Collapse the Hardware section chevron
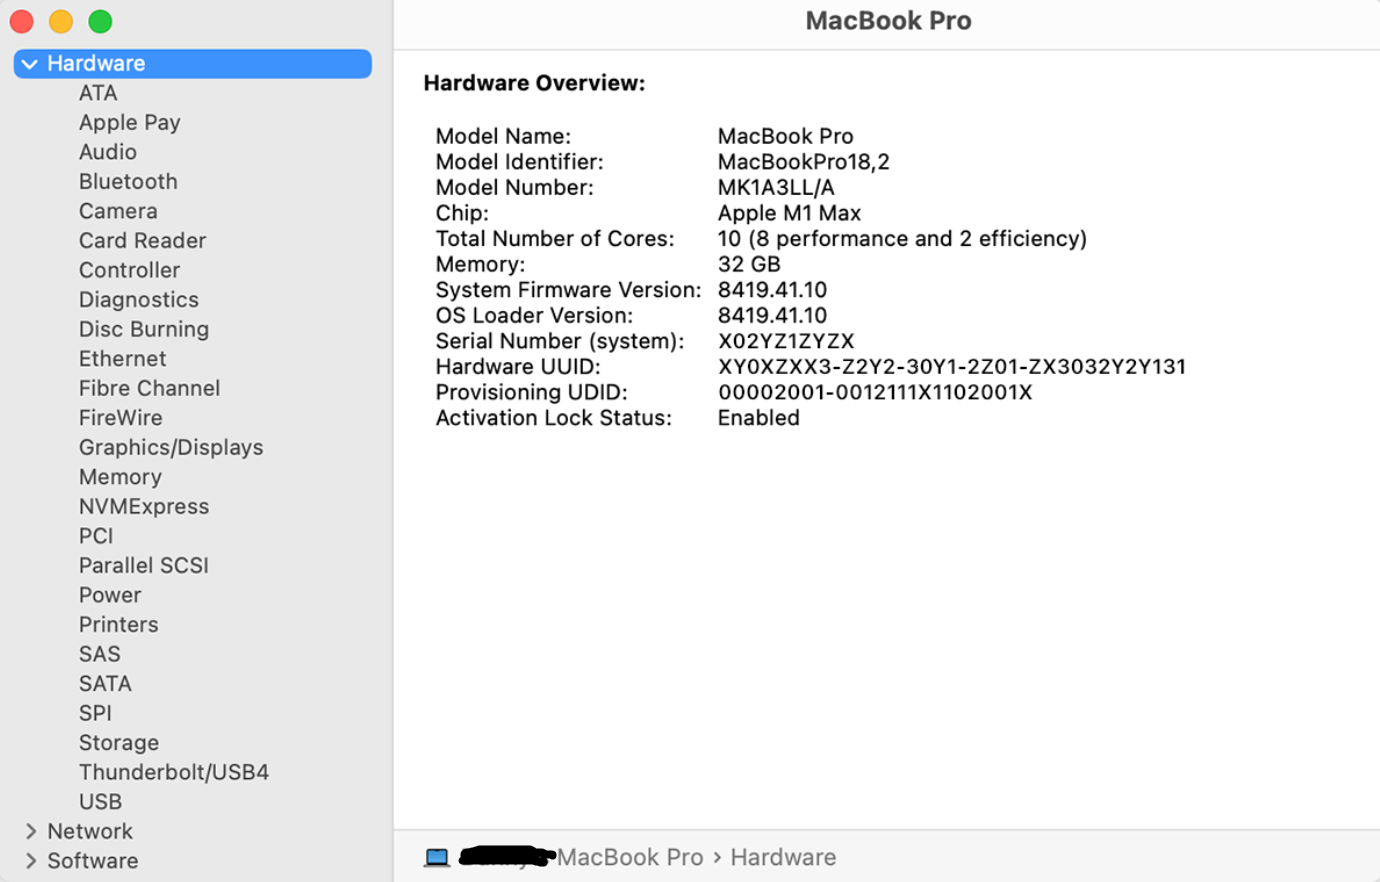Screen dimensions: 1380x882 (30, 64)
